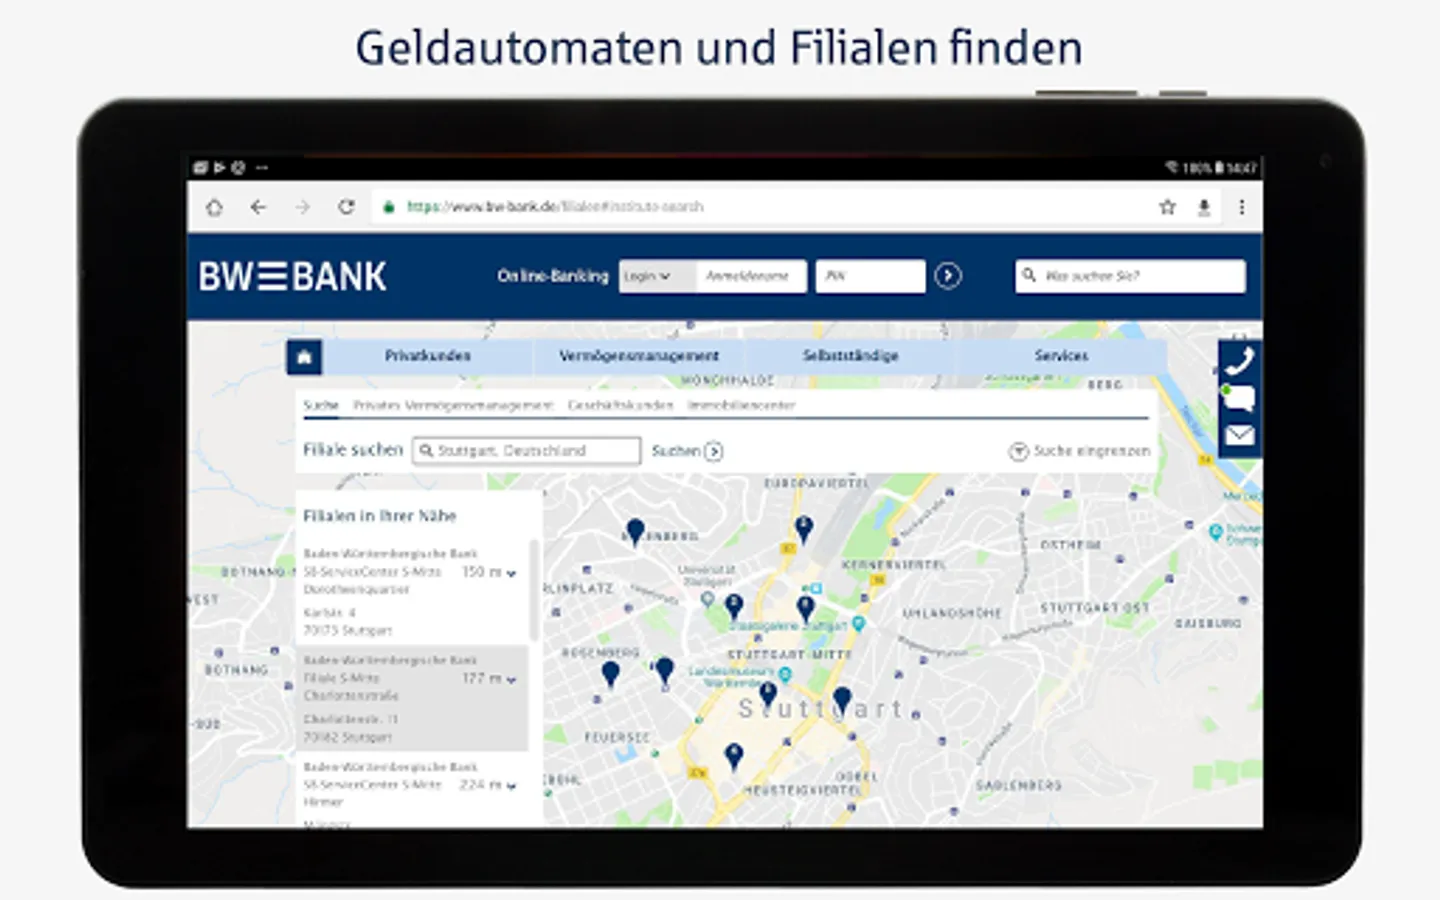Select the SB-ServiceCenter Dorotheenquartier list entry
Screen dimensions: 1440x900
(x=412, y=592)
